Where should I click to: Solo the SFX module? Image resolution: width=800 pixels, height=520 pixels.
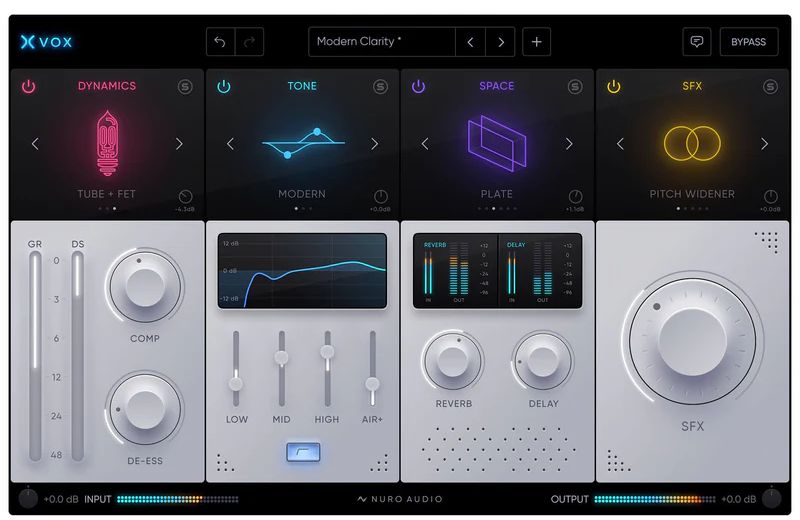pyautogui.click(x=770, y=87)
